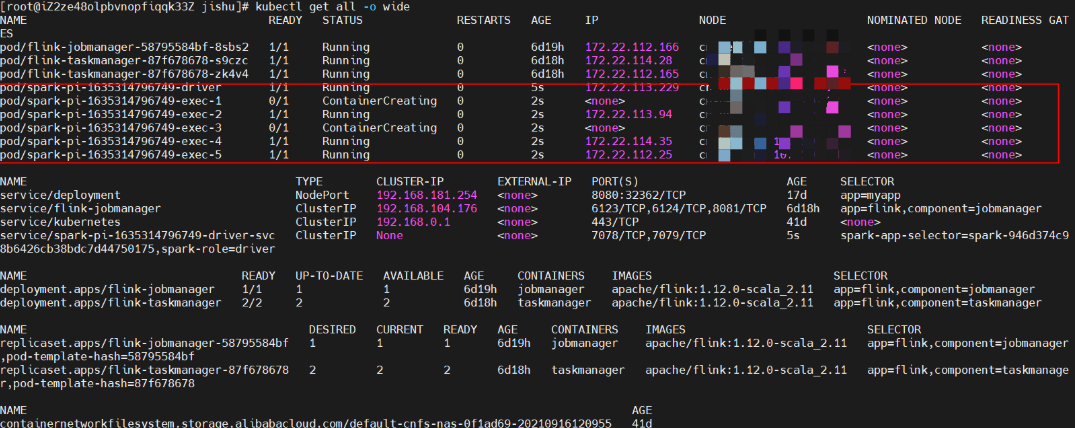This screenshot has height=428, width=1075.
Task: Click pod/spark-pi-1635314796749-exec-2 name
Action: tap(111, 114)
